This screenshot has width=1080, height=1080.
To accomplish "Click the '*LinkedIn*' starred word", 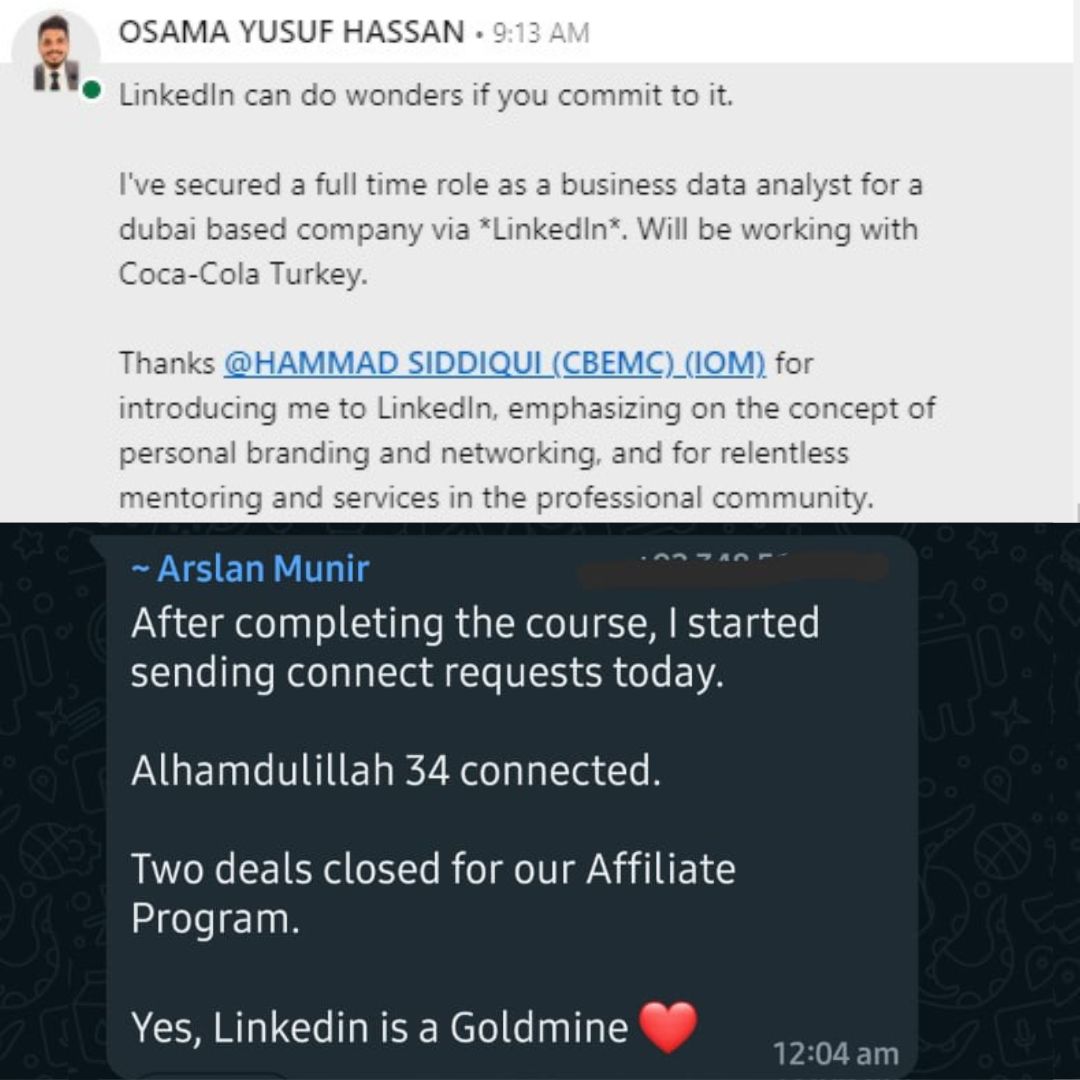I will tap(551, 229).
